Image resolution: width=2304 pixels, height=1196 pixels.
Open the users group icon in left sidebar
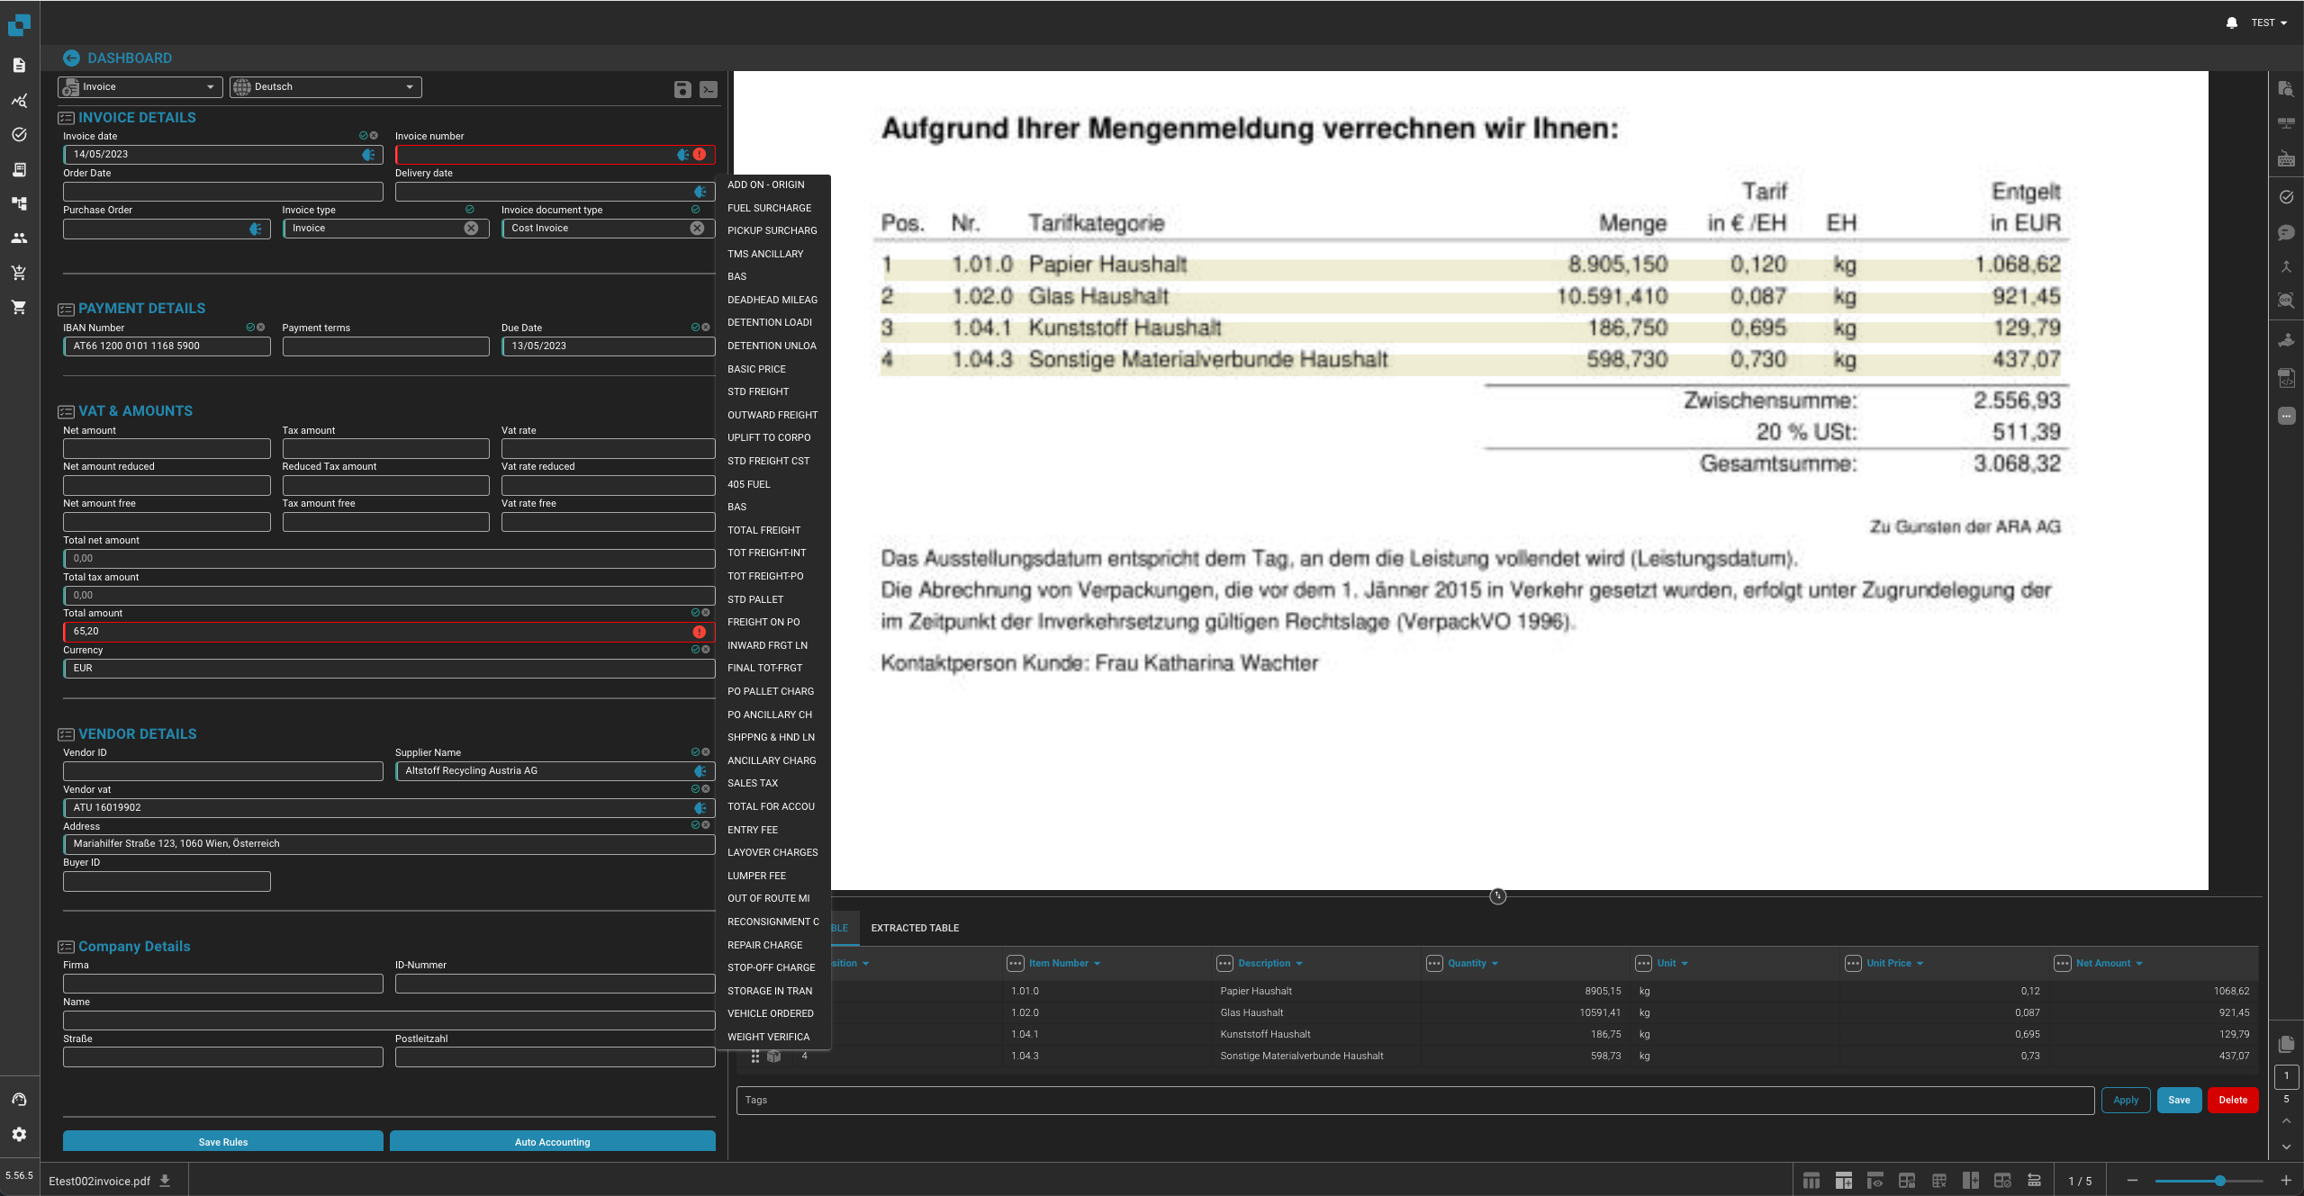[19, 238]
